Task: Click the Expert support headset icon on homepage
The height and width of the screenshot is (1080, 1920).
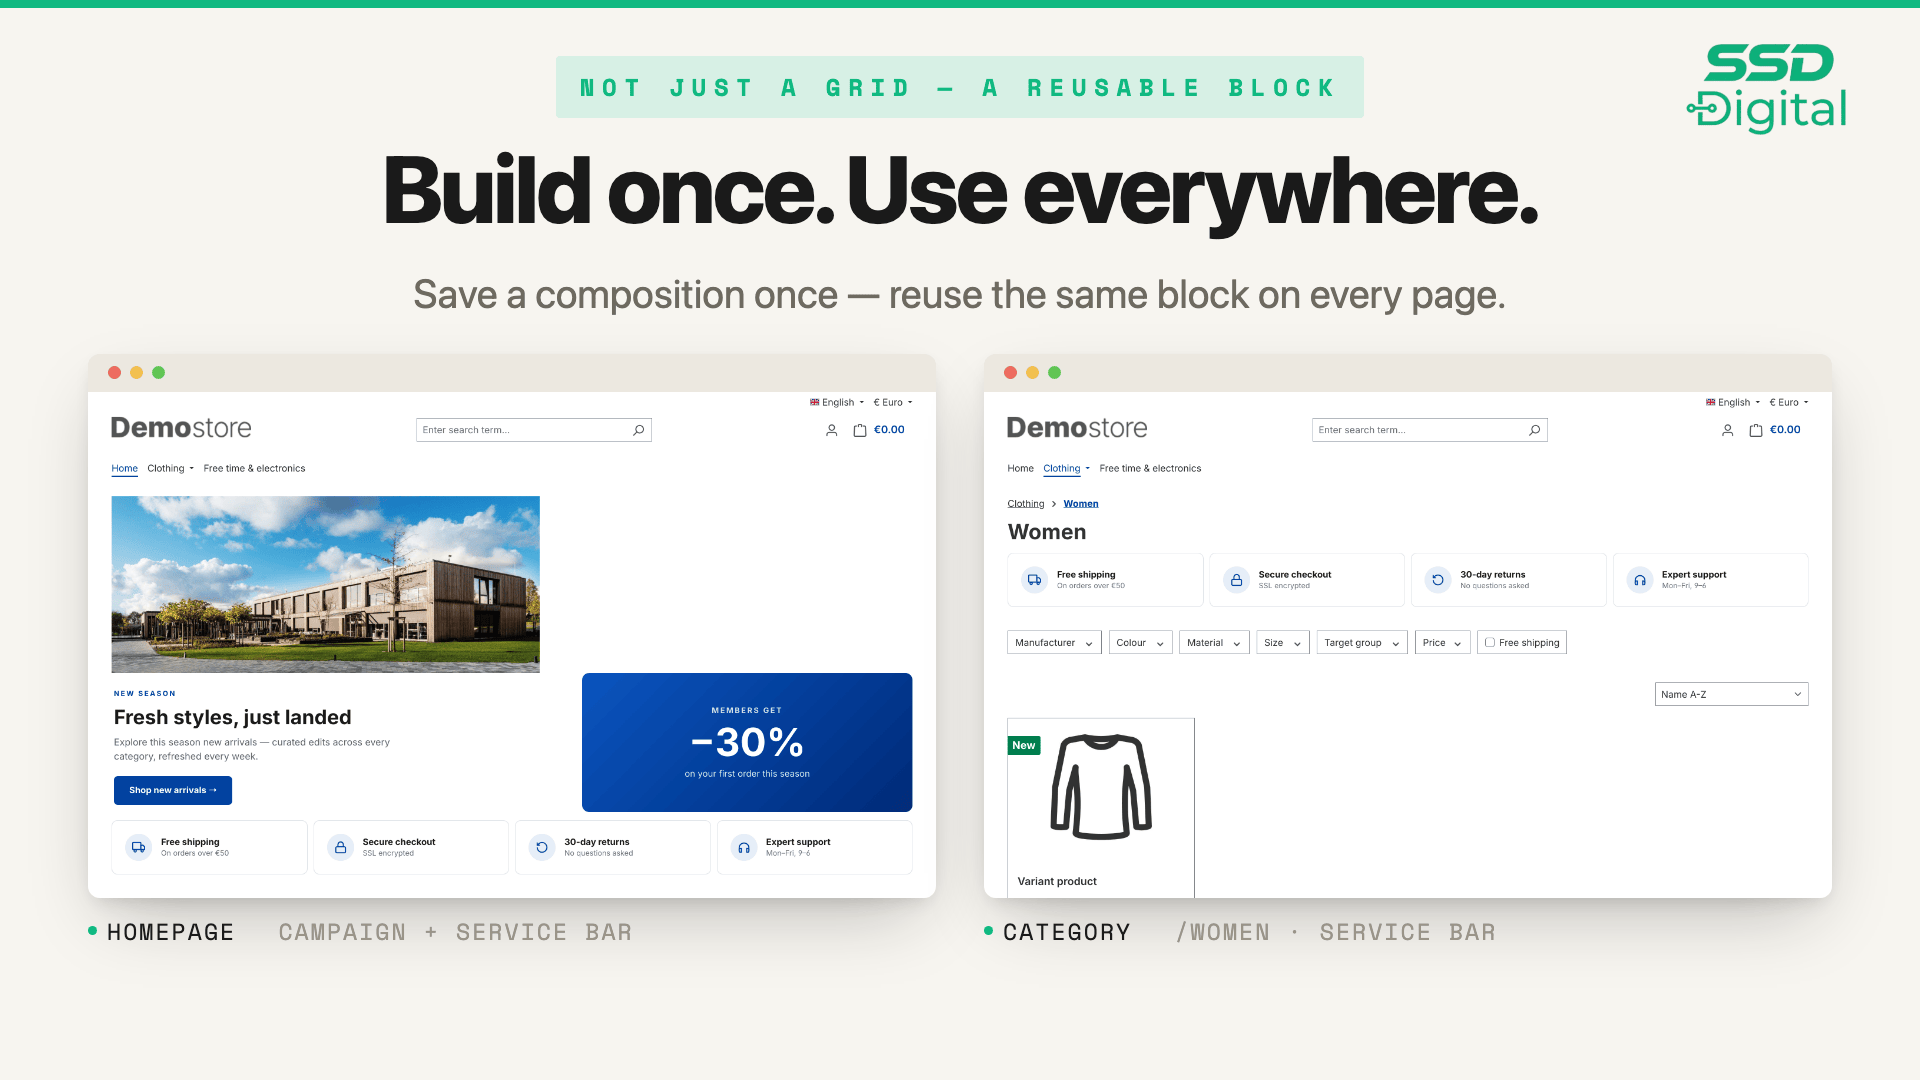Action: point(744,847)
